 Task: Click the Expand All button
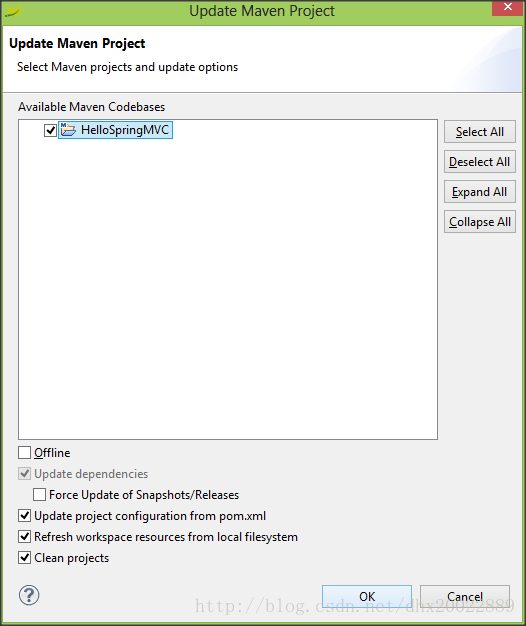[480, 192]
